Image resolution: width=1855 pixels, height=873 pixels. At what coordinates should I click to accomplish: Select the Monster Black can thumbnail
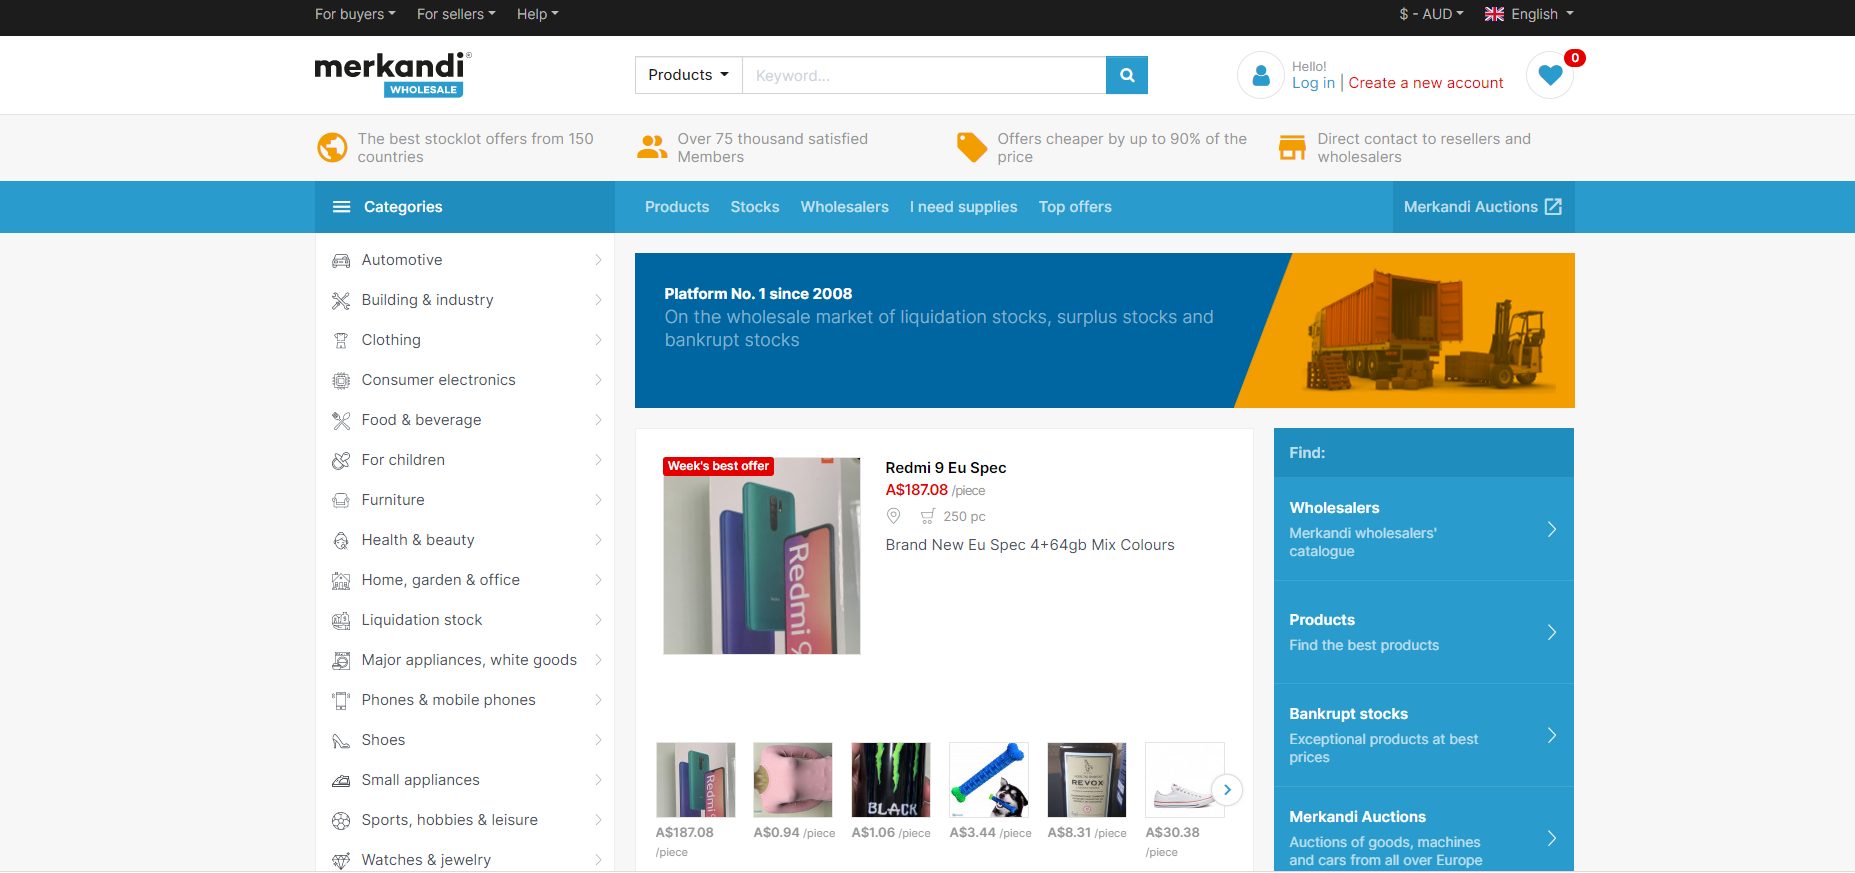(891, 780)
